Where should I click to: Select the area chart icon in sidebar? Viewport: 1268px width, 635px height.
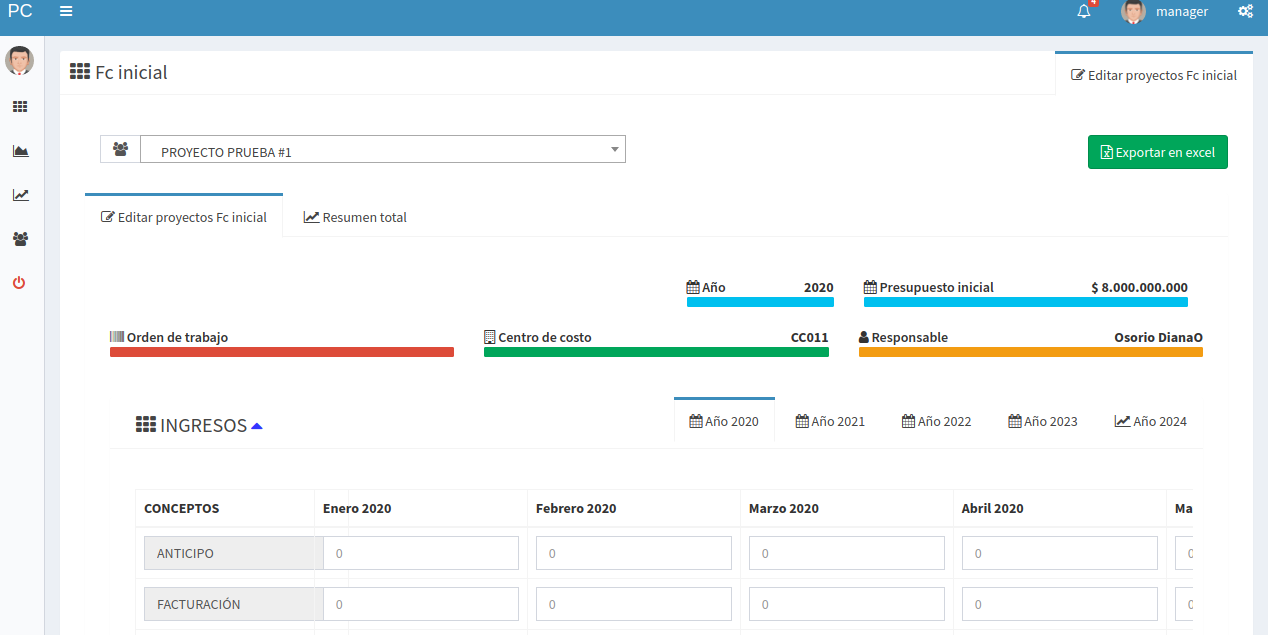pos(20,151)
